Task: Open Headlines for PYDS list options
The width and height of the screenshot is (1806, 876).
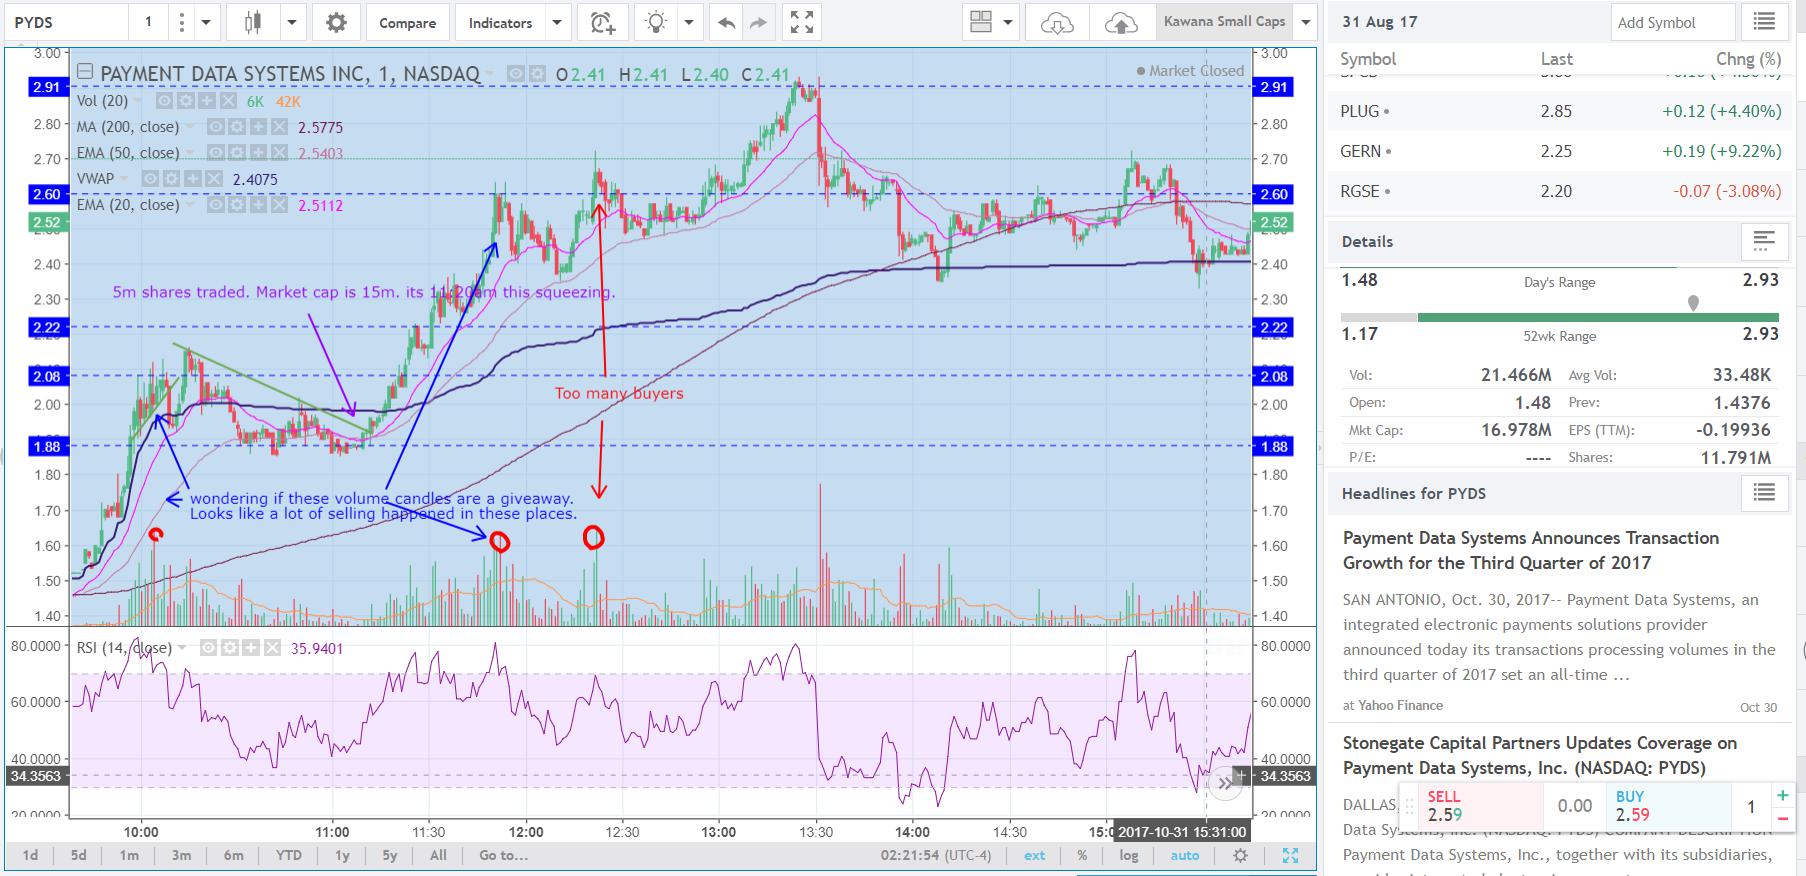Action: [1764, 493]
